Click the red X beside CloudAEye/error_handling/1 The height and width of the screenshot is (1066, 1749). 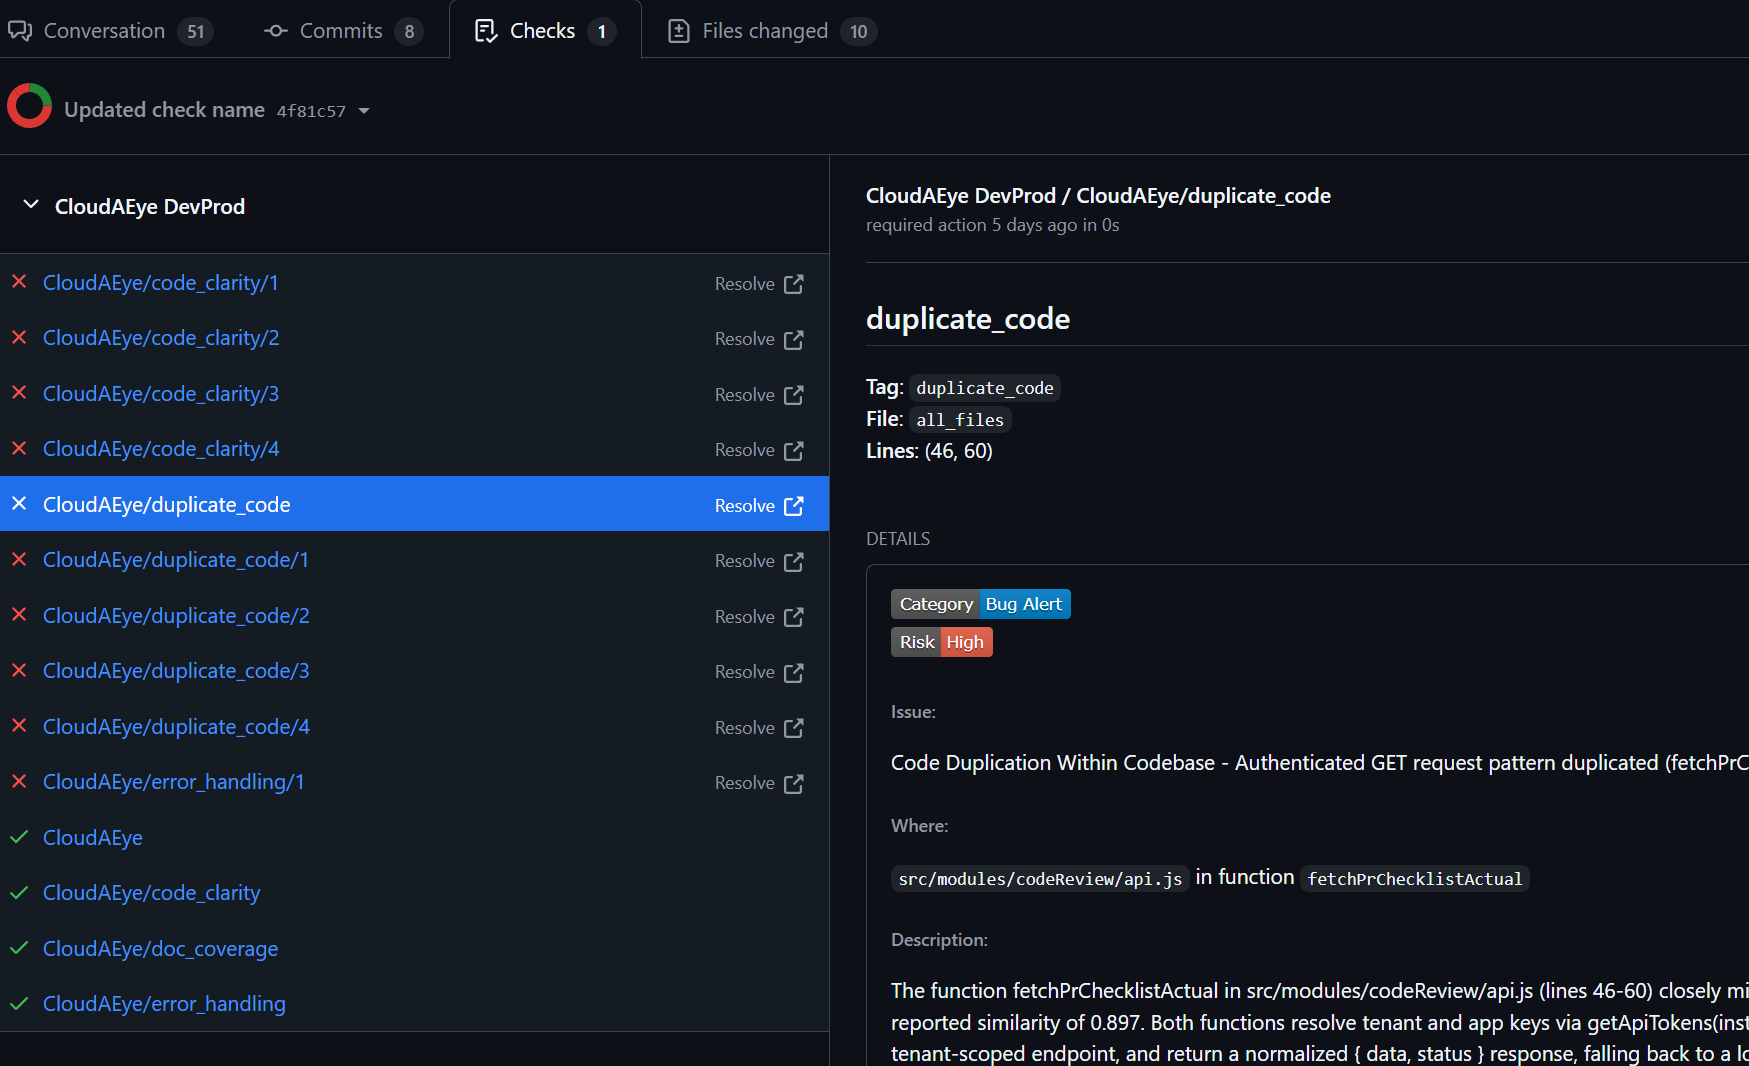pyautogui.click(x=19, y=781)
